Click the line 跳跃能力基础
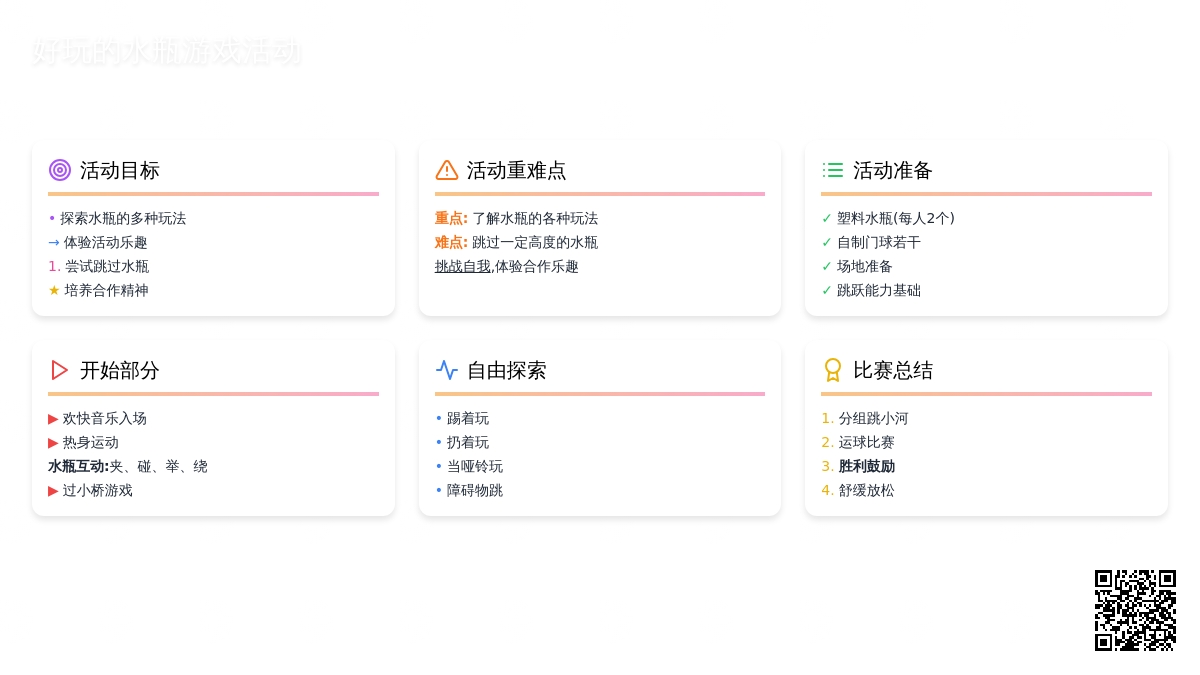This screenshot has height=675, width=1200. (879, 290)
